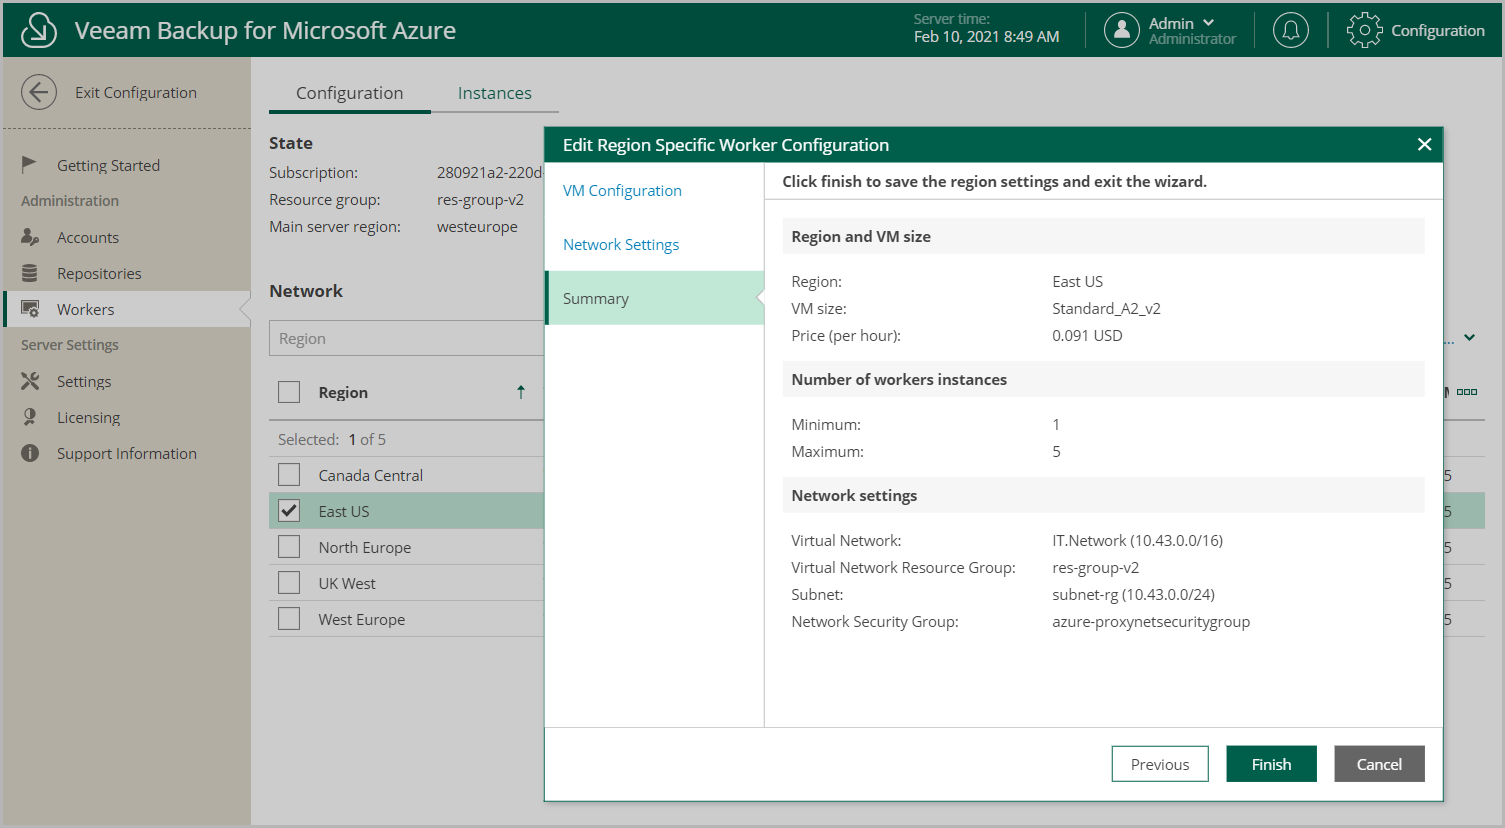The image size is (1505, 828).
Task: Click the Configuration label in header
Action: (1438, 30)
